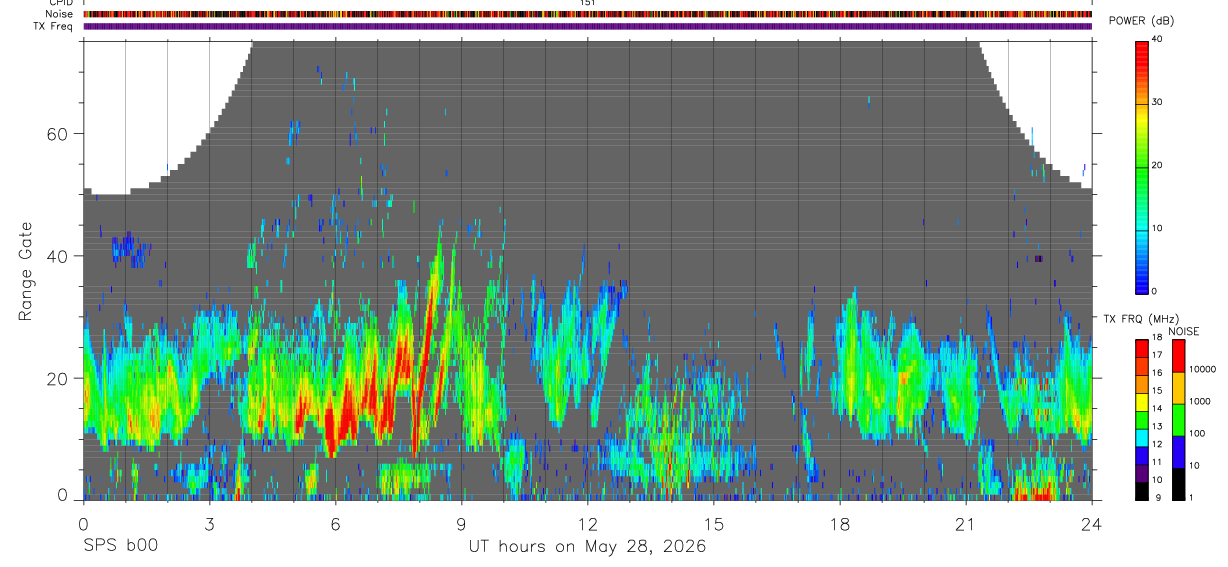
Task: Click the SPS b00 label
Action: pos(120,546)
